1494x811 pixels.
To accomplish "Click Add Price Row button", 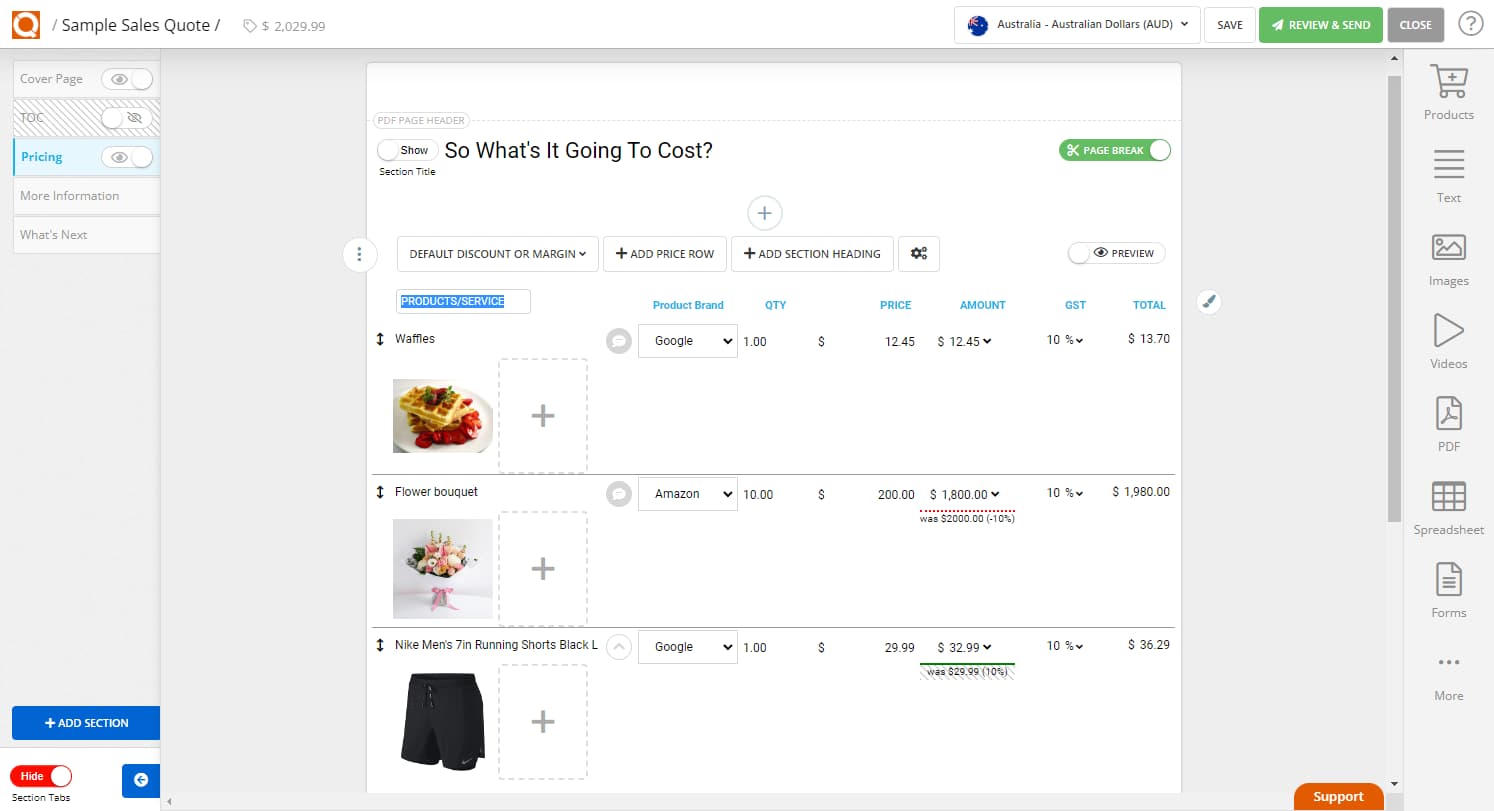I will pos(664,254).
